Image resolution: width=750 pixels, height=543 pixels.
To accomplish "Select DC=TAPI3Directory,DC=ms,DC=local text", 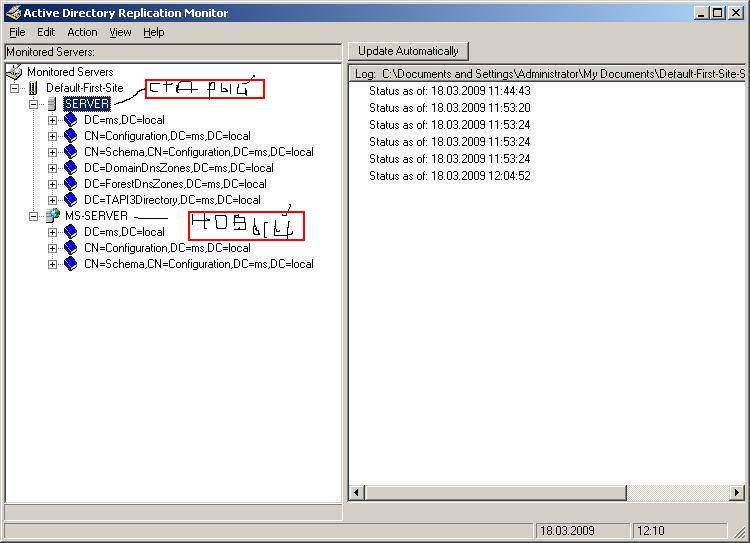I will pos(172,200).
